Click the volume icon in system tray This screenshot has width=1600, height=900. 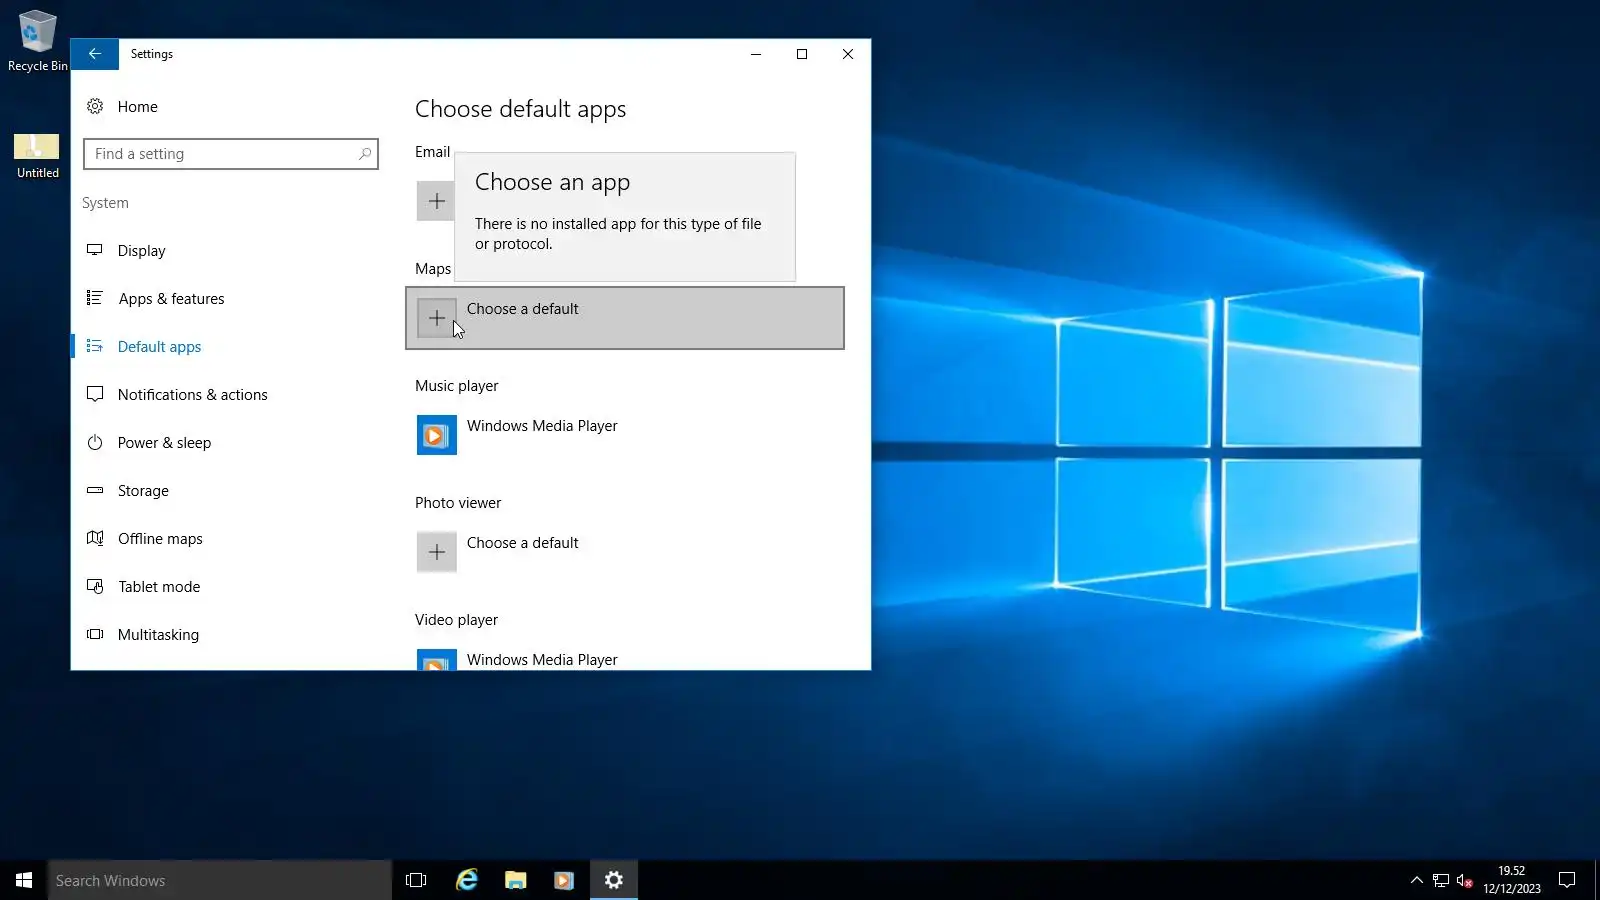tap(1465, 880)
